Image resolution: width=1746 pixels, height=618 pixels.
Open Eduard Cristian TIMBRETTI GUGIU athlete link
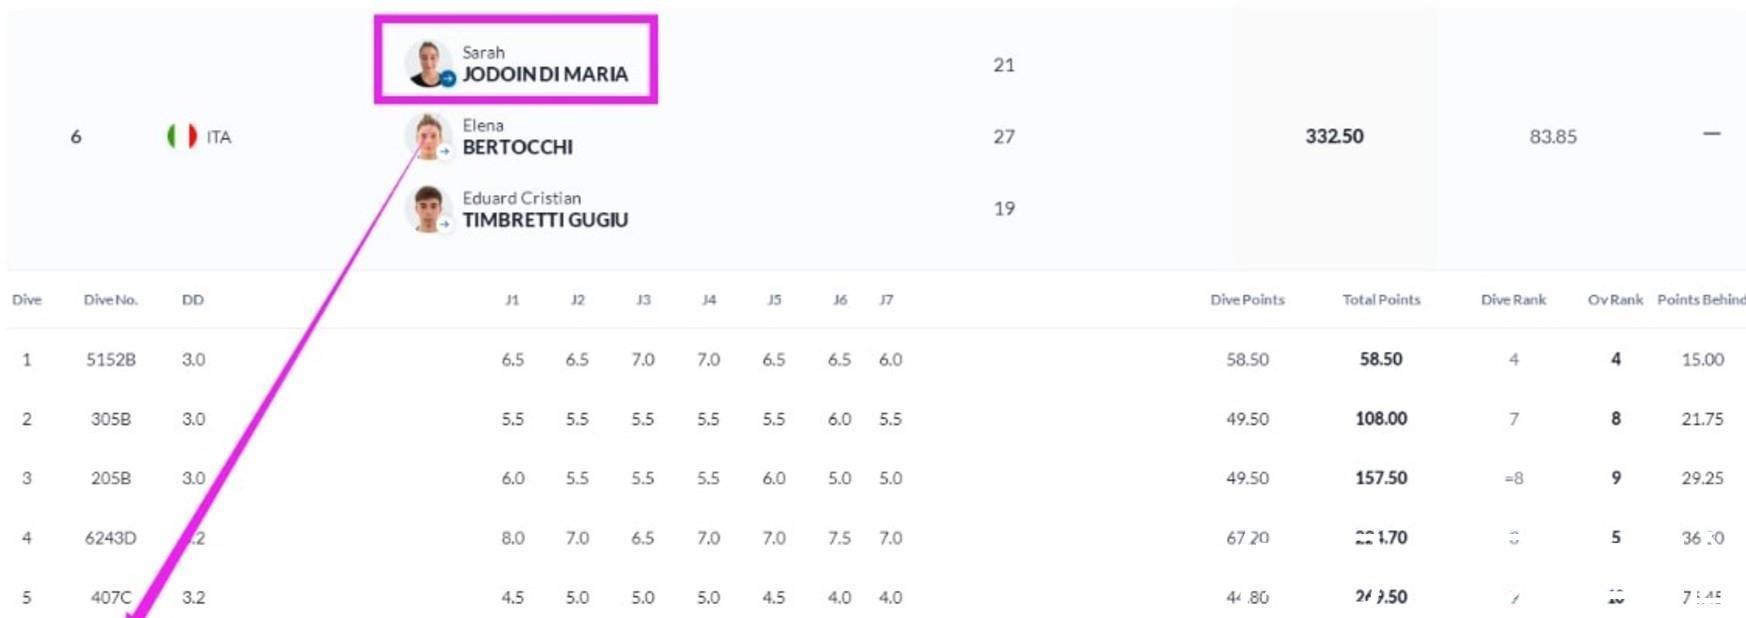pyautogui.click(x=545, y=210)
